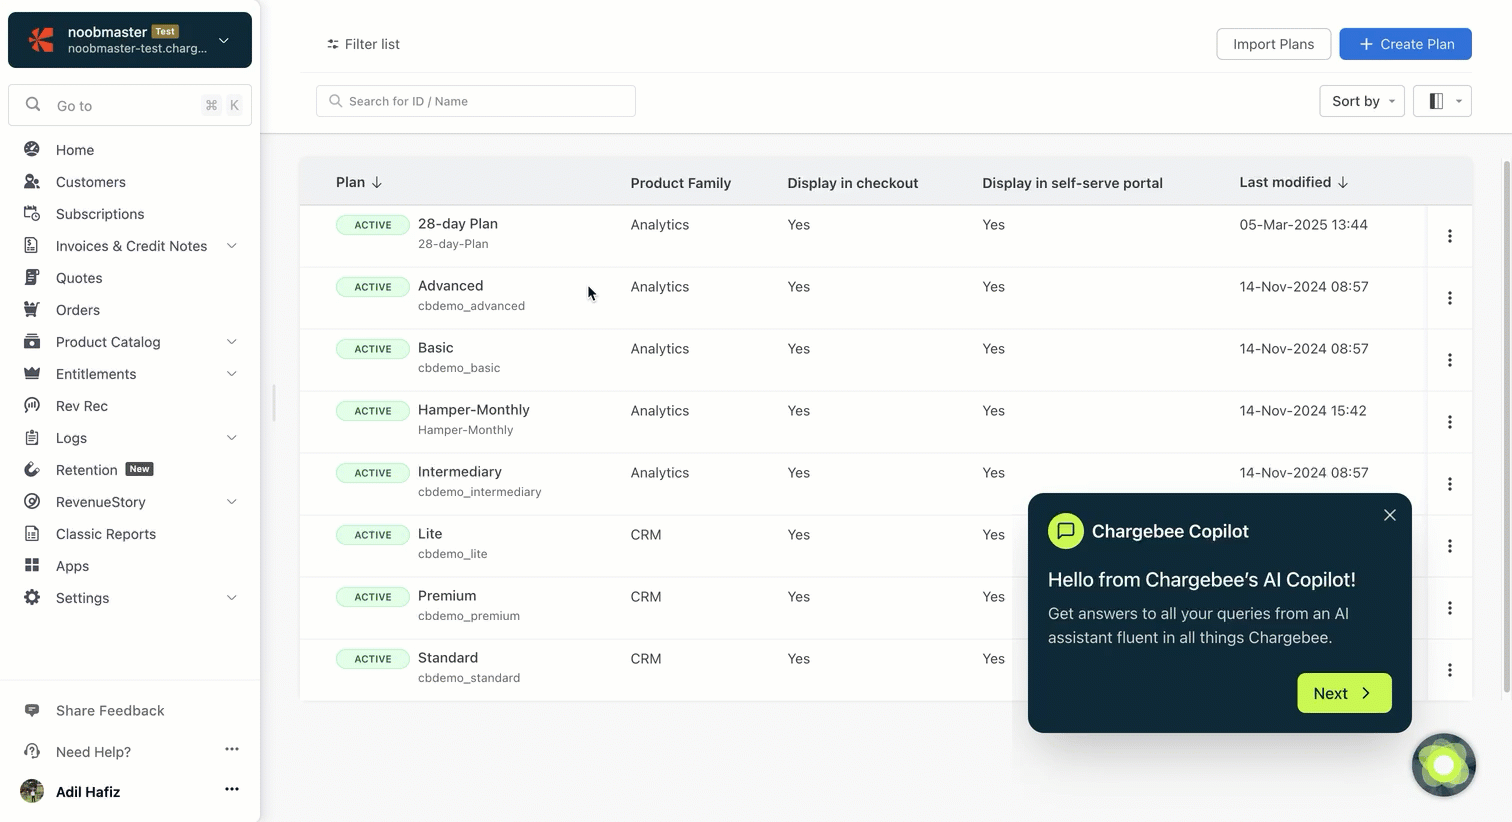Screen dimensions: 1512x822
Task: Open the actions menu for 28-day Plan
Action: click(x=1449, y=236)
